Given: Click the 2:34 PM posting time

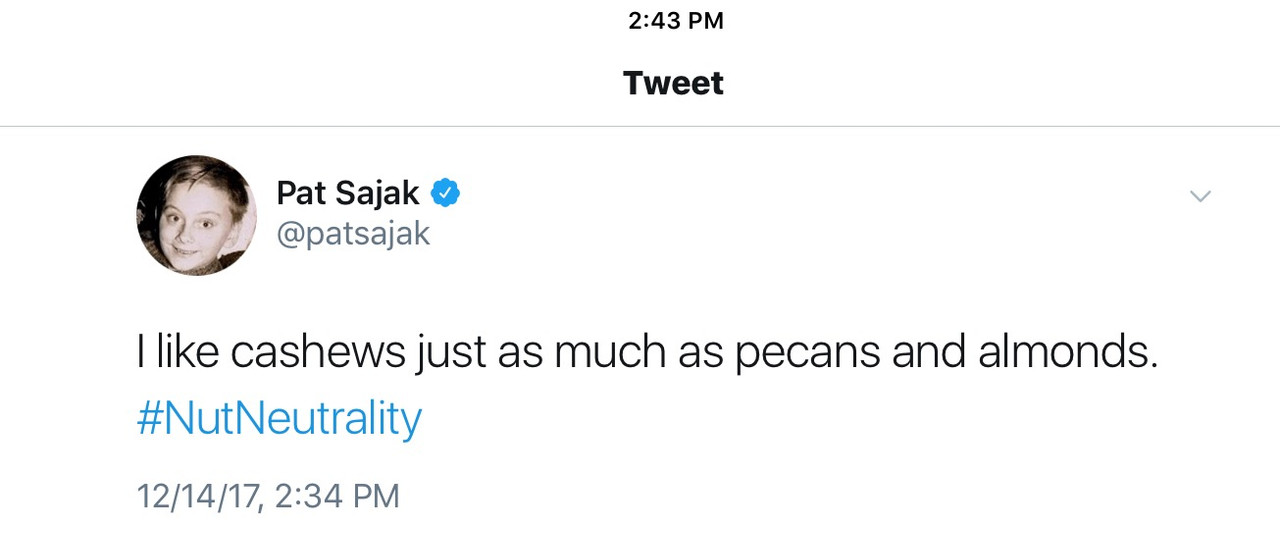Looking at the screenshot, I should 336,496.
